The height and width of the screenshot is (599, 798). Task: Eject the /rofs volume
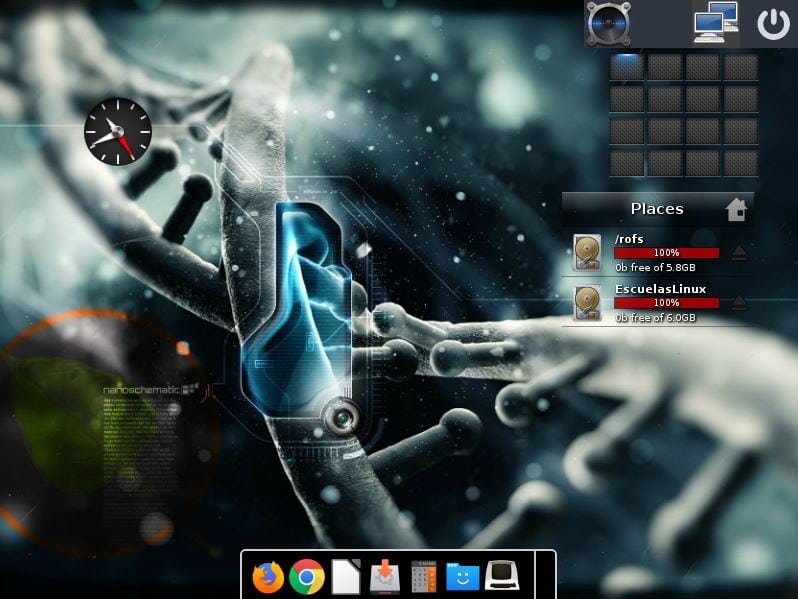point(739,253)
